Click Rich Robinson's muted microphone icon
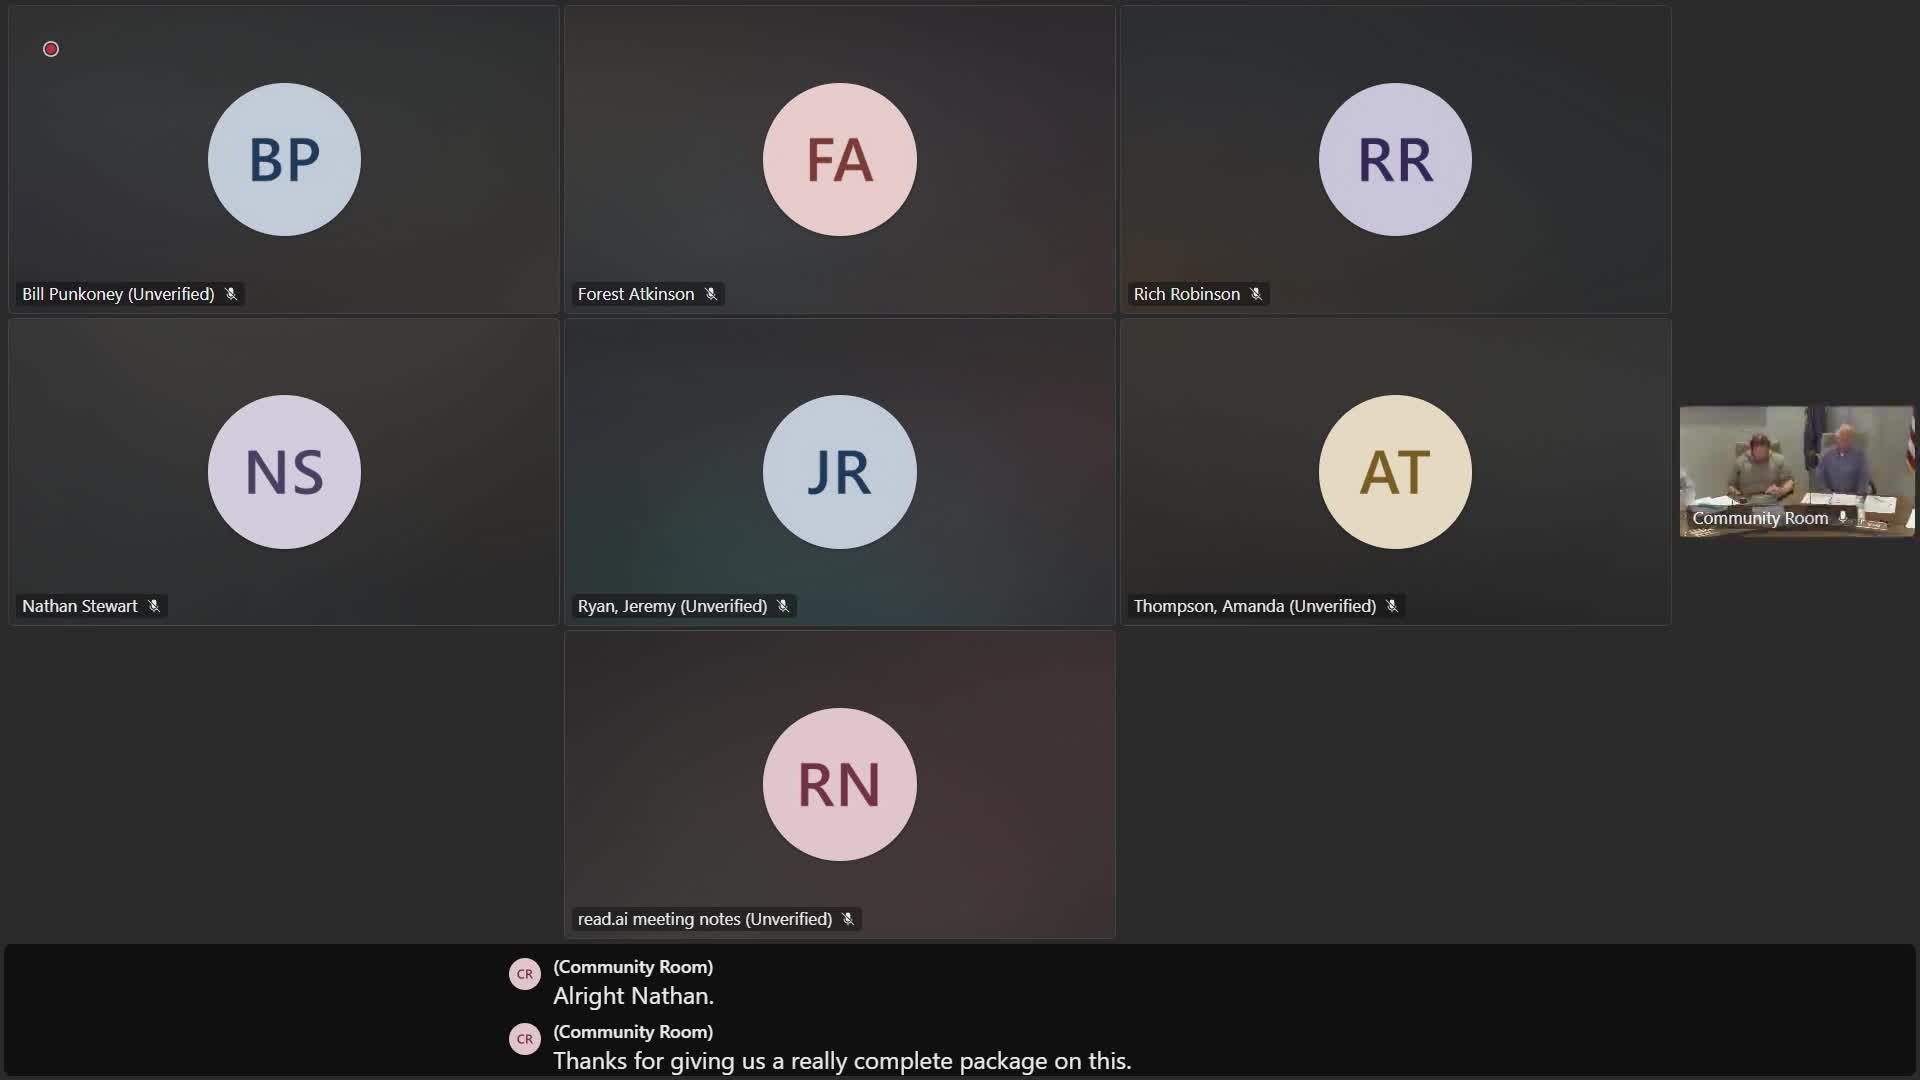1920x1080 pixels. coord(1256,294)
